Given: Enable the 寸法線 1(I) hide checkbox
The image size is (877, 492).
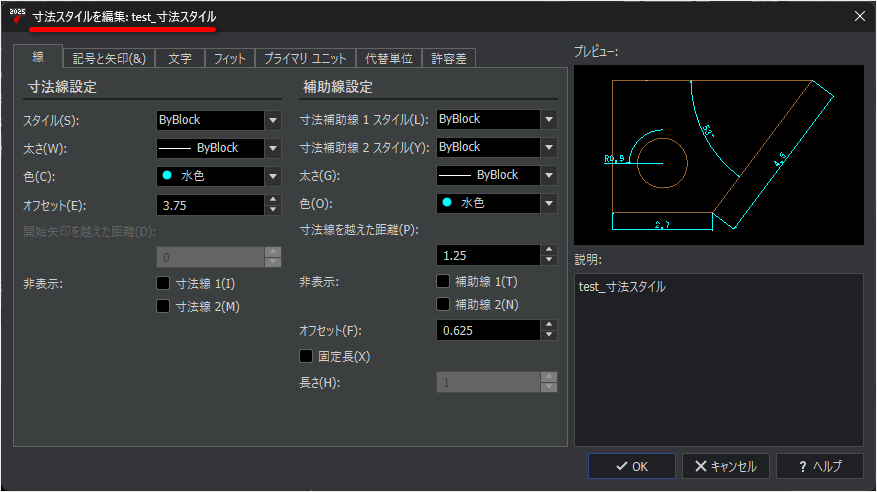Looking at the screenshot, I should 163,283.
